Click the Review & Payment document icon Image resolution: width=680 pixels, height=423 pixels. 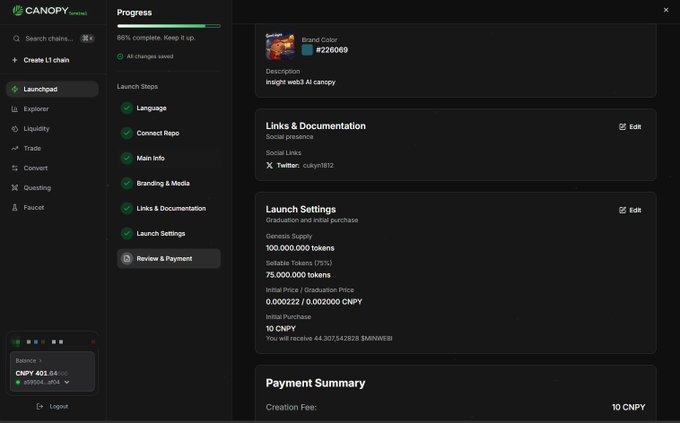(127, 259)
